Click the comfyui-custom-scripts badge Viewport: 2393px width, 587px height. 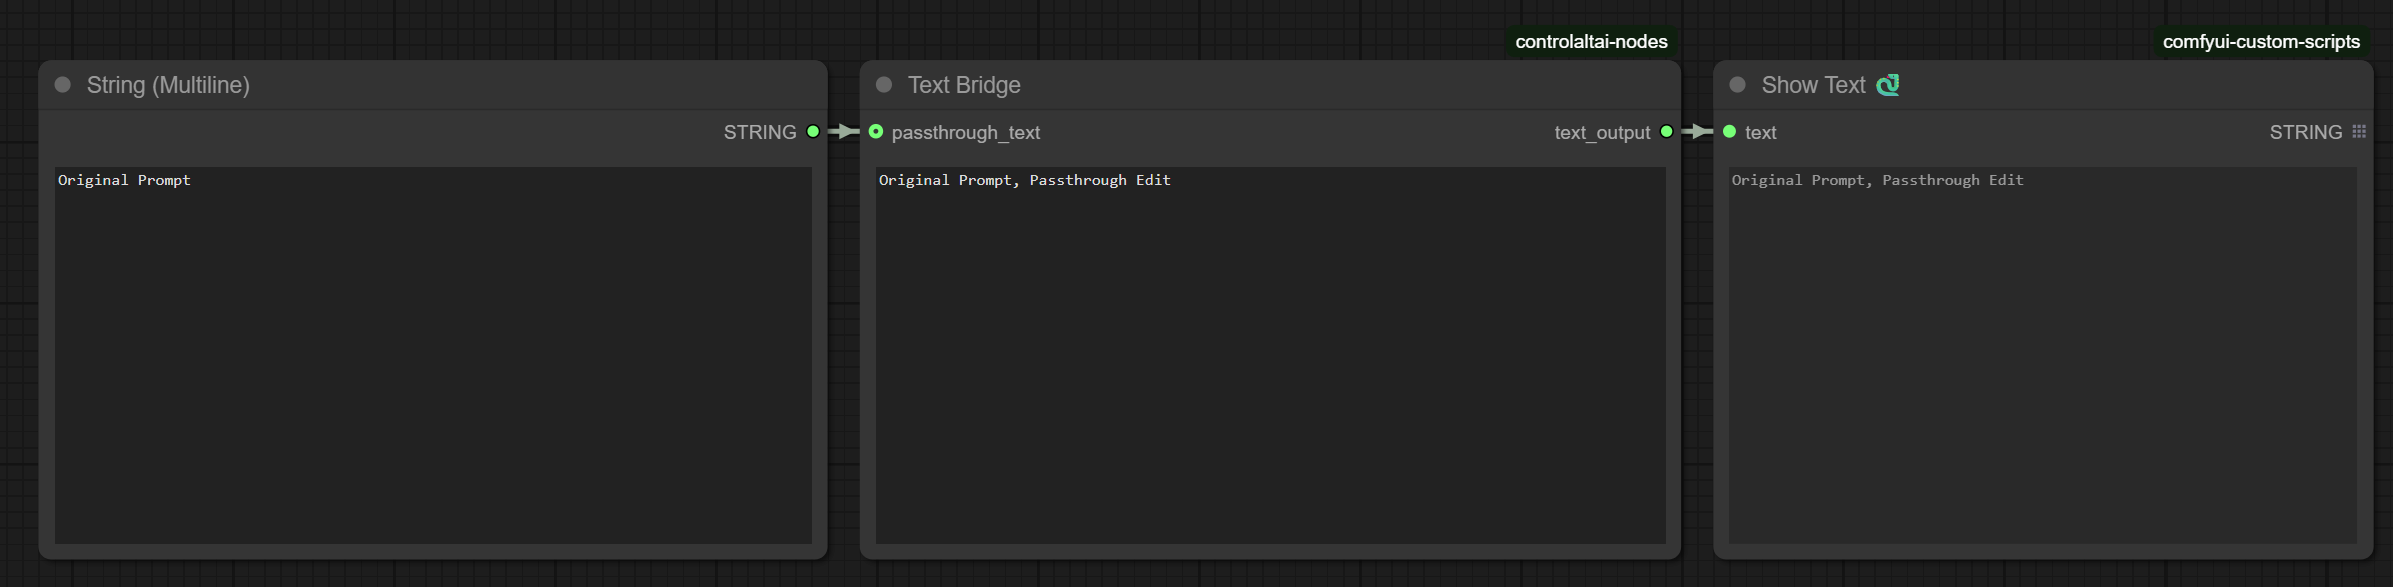point(2261,42)
